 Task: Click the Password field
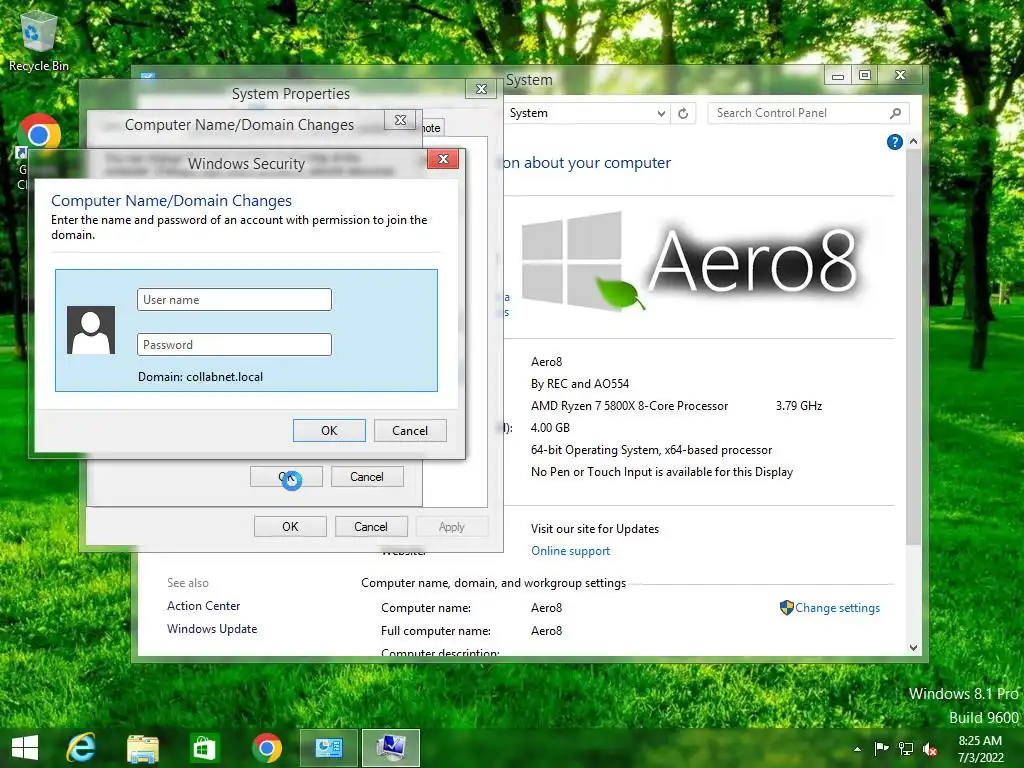[234, 345]
